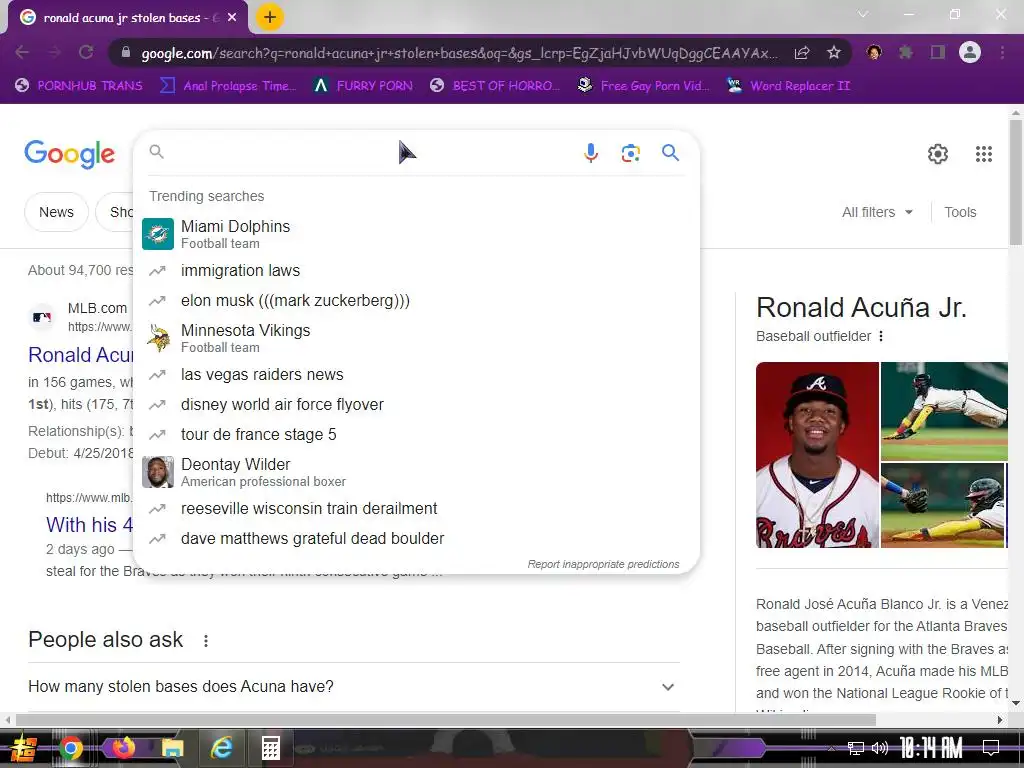The height and width of the screenshot is (768, 1024).
Task: Open Google Lens image search icon
Action: click(x=630, y=153)
